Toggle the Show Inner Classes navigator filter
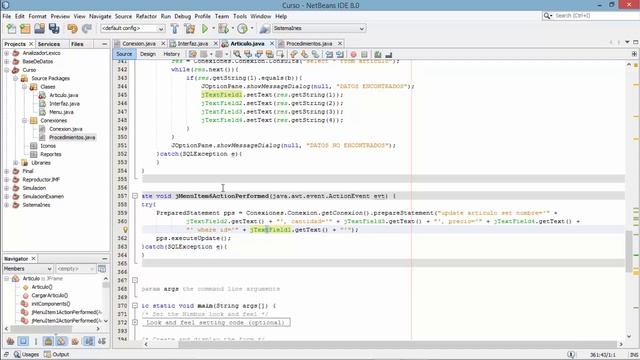 [x=61, y=341]
